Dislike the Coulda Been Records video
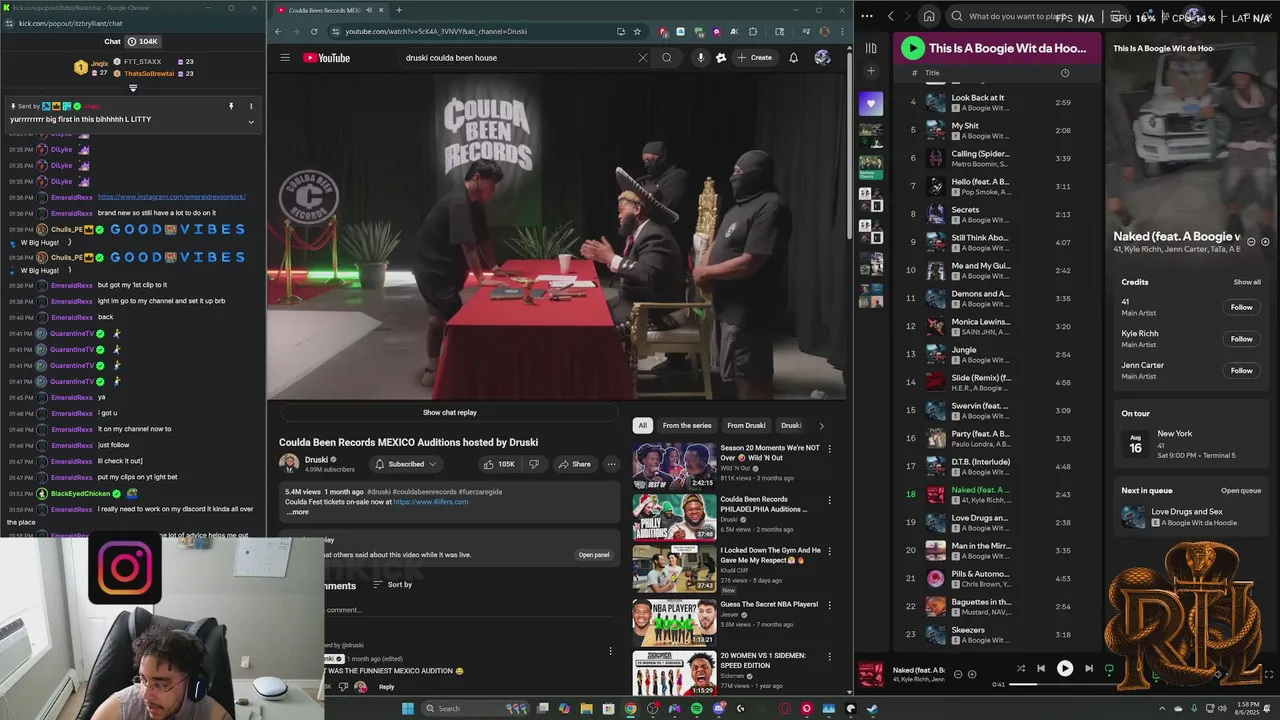The width and height of the screenshot is (1280, 720). click(534, 464)
